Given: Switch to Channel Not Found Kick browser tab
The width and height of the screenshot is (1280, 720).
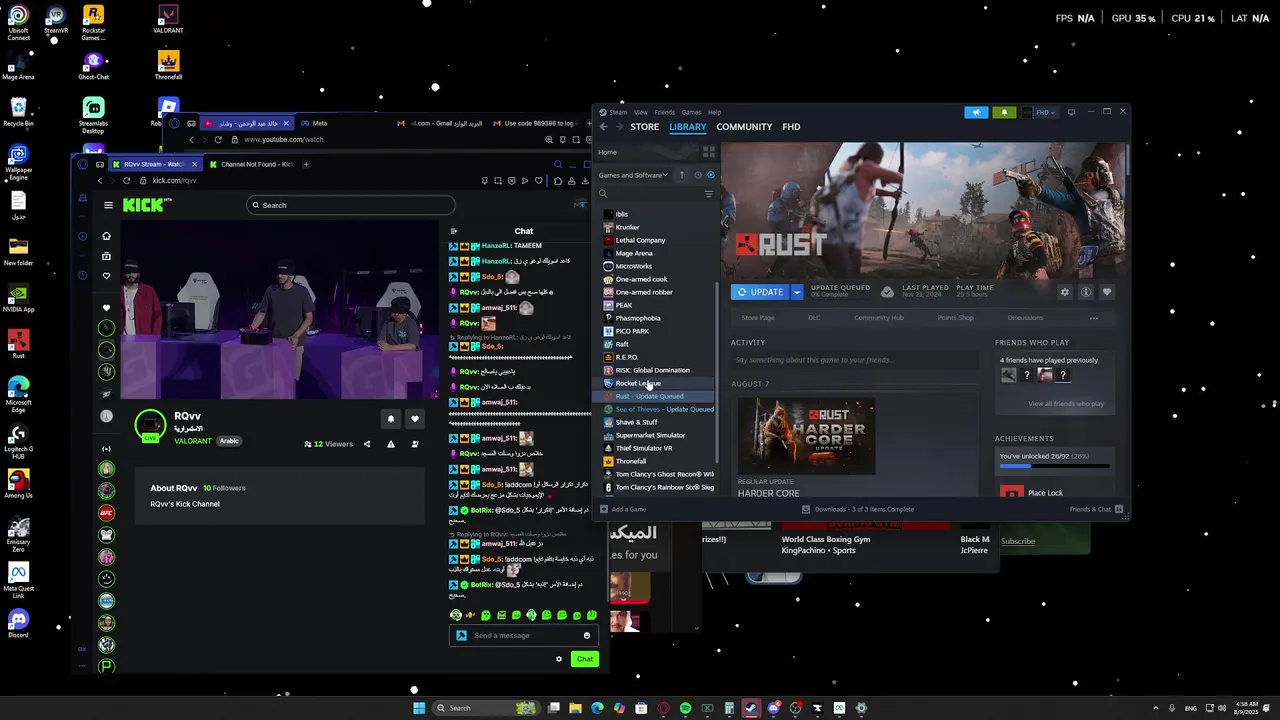Looking at the screenshot, I should pyautogui.click(x=252, y=164).
